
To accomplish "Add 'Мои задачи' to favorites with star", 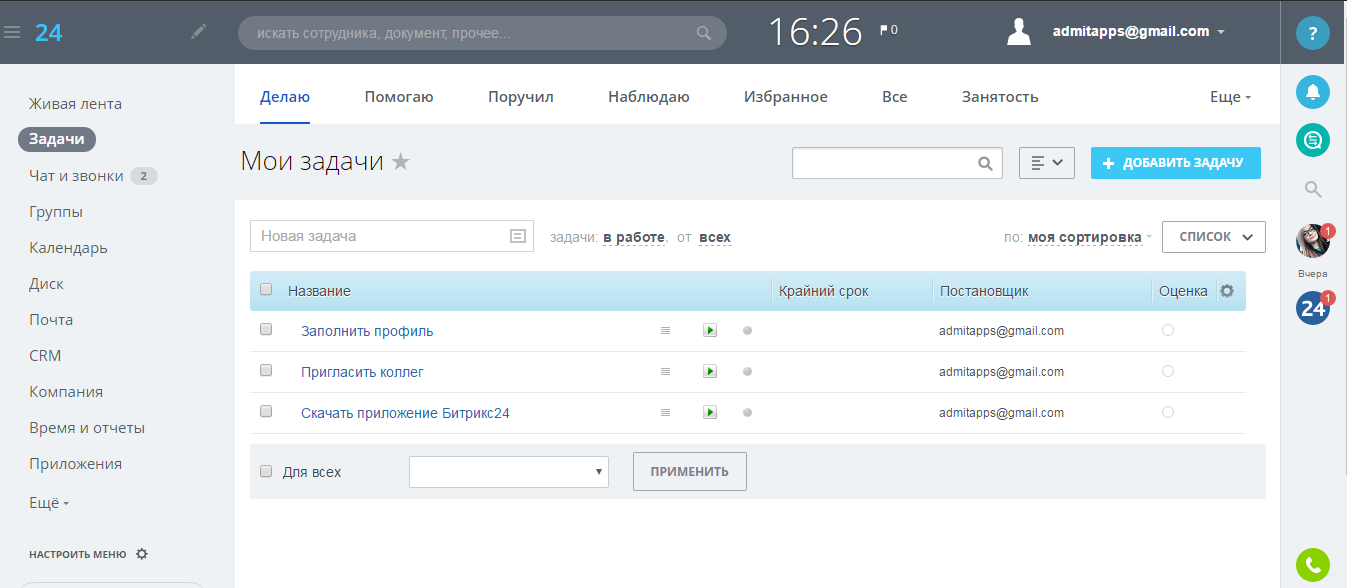I will [x=401, y=162].
